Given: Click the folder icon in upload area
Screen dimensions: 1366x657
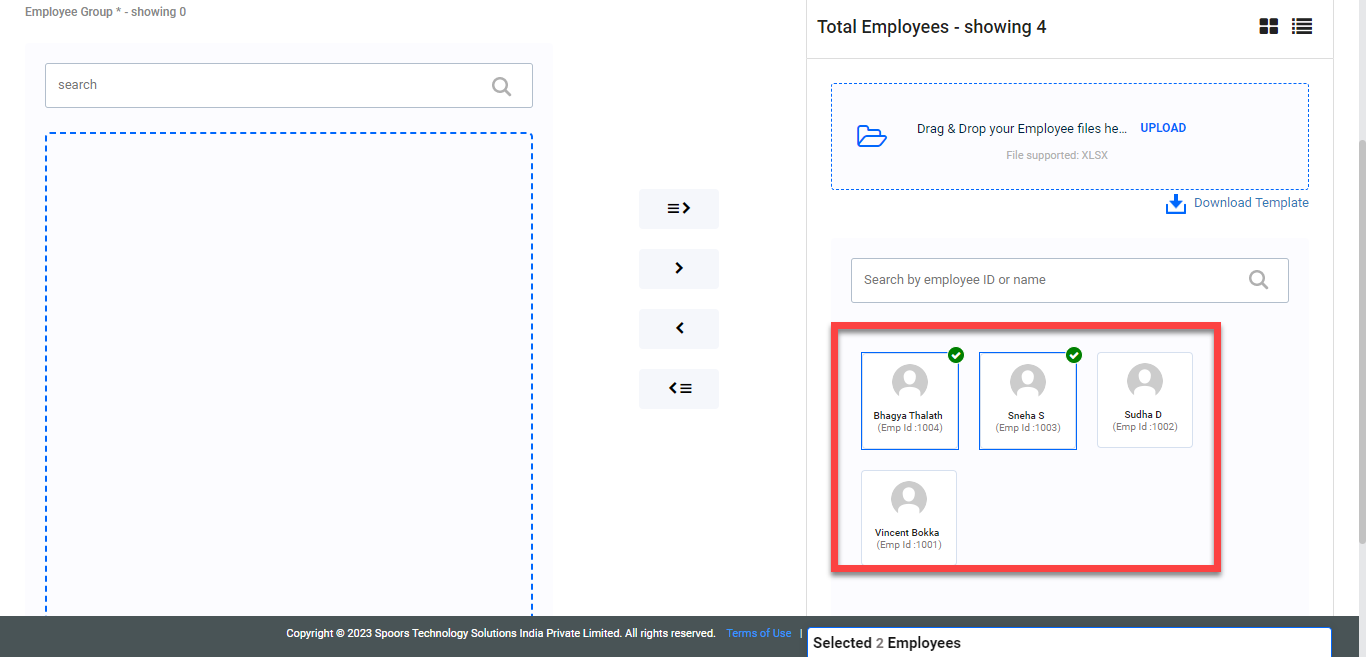Looking at the screenshot, I should 872,136.
